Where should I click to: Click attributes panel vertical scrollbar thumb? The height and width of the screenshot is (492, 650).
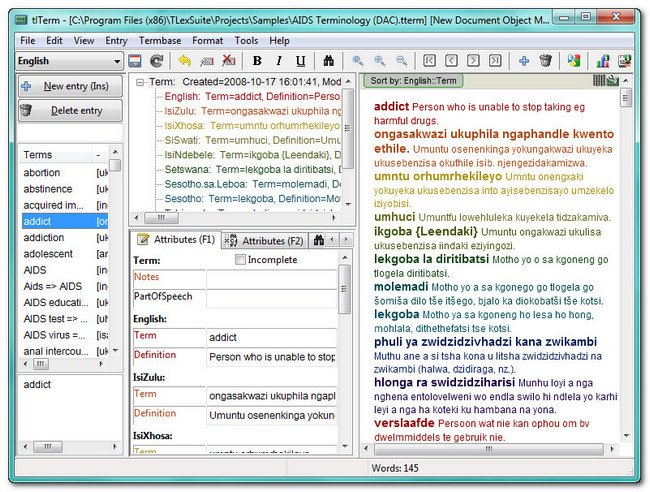(x=344, y=289)
